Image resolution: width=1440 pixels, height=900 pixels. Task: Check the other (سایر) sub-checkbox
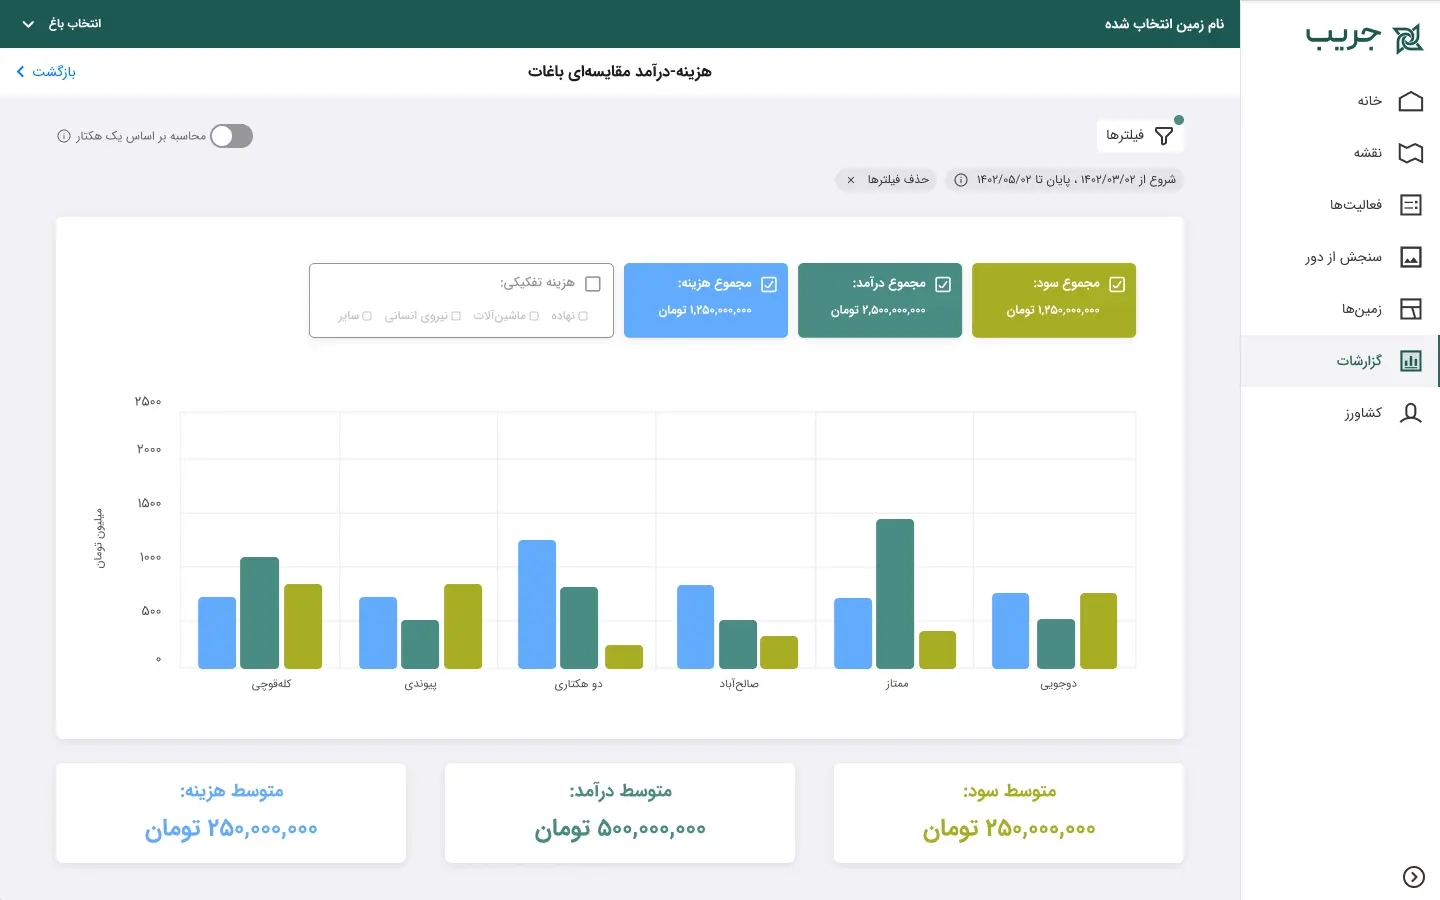(367, 316)
